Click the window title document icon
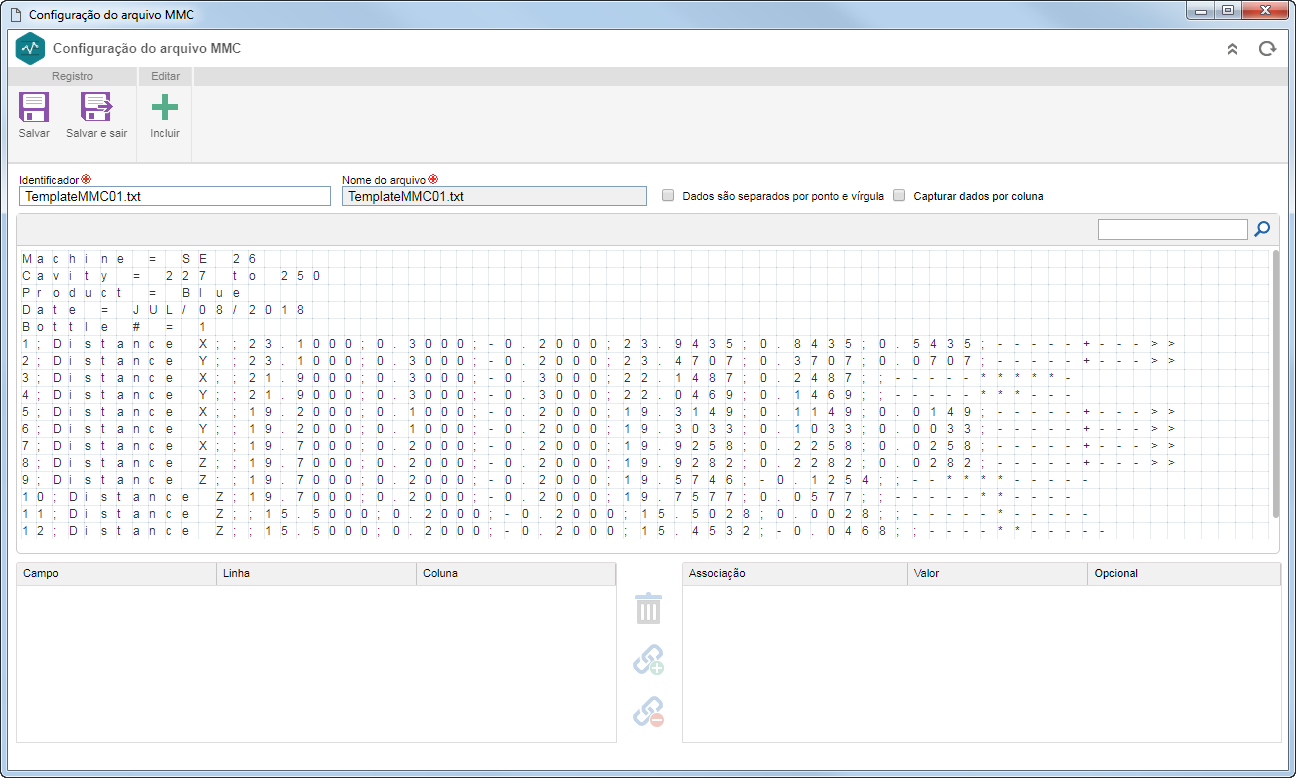1296x778 pixels. (x=14, y=15)
